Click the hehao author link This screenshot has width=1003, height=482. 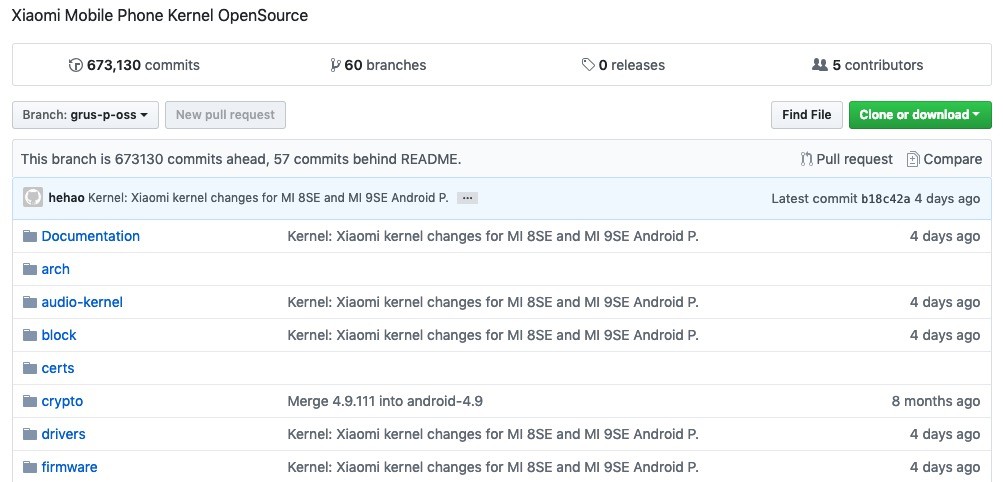tap(67, 198)
